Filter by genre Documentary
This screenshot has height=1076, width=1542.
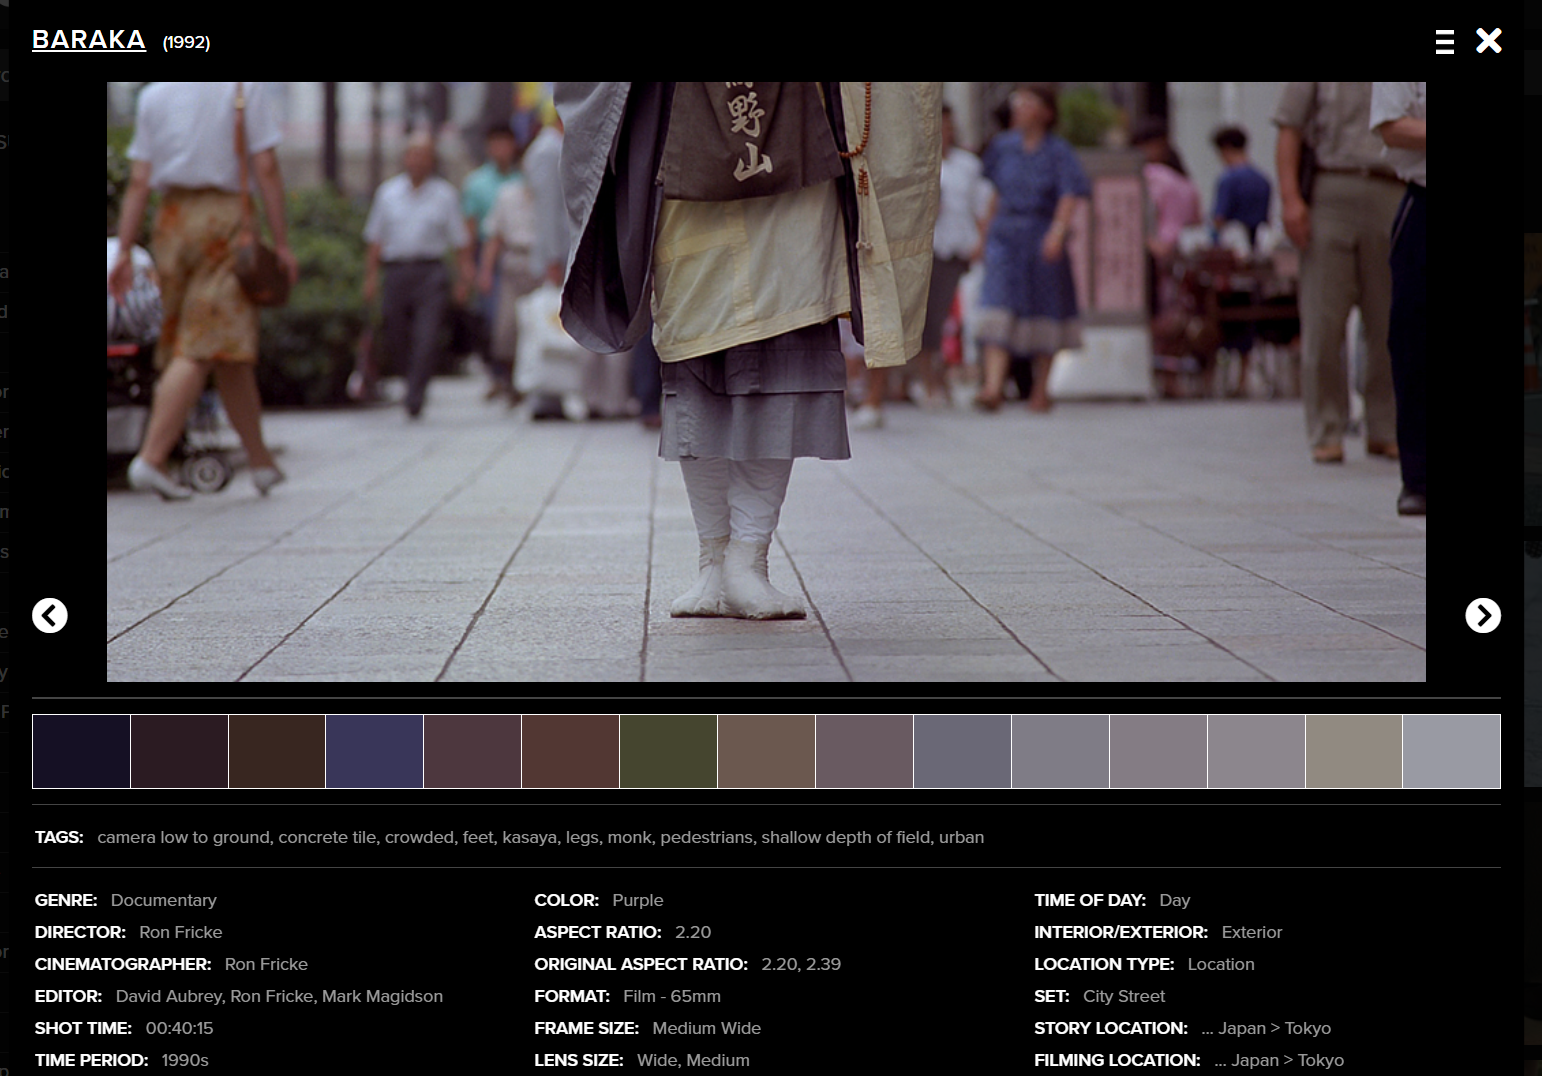coord(163,900)
